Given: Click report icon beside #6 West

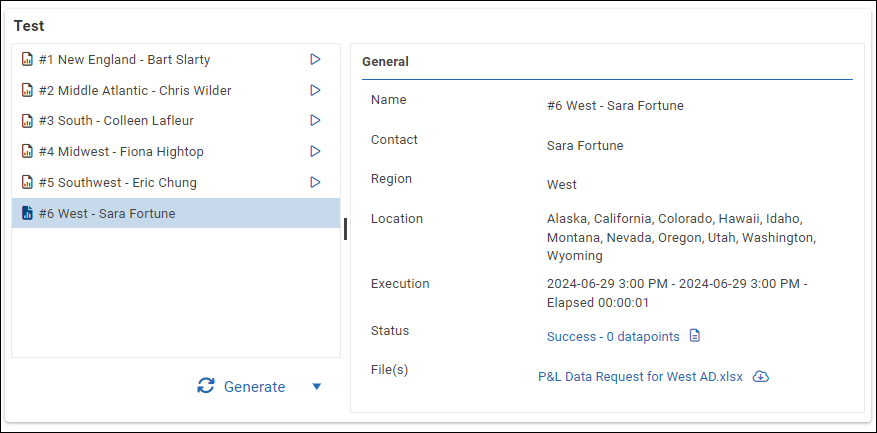Looking at the screenshot, I should [x=27, y=214].
